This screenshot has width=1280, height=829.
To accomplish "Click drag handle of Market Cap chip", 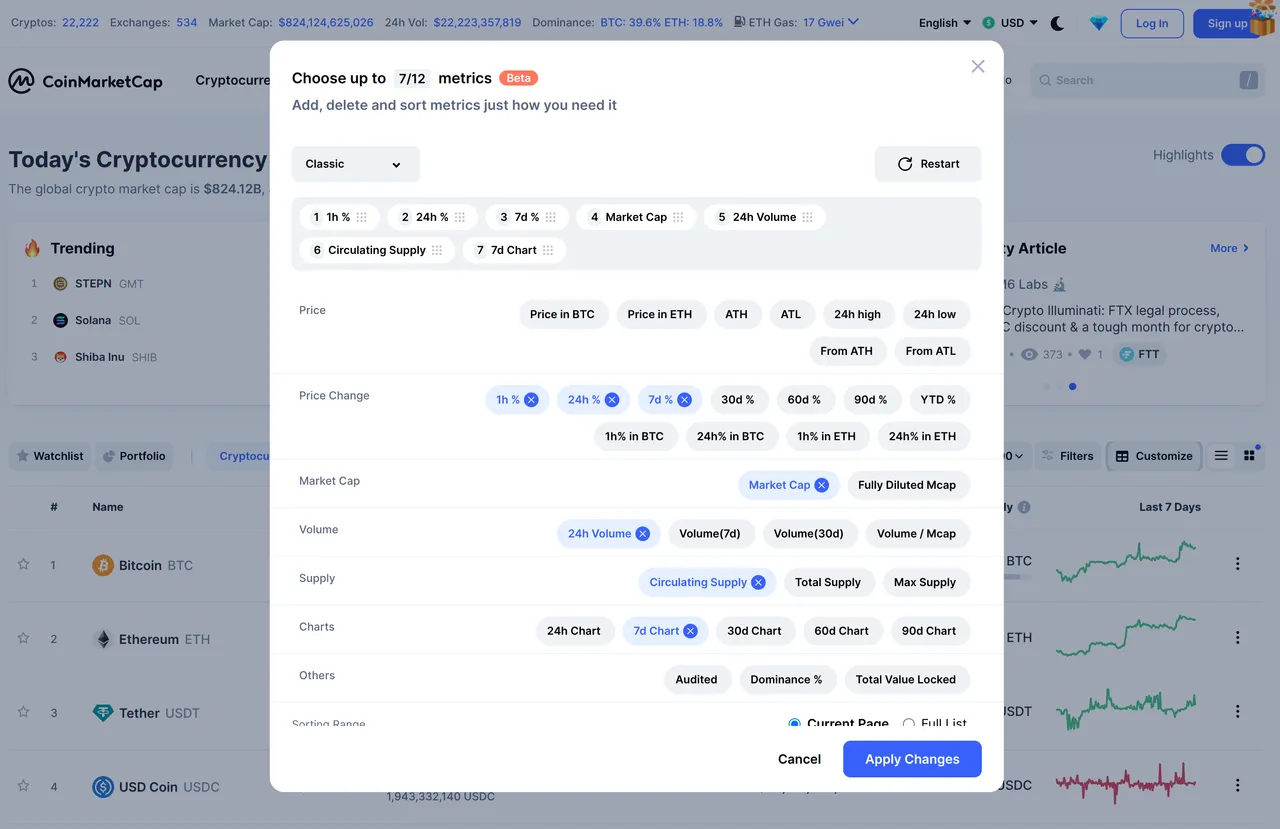I will tap(678, 217).
